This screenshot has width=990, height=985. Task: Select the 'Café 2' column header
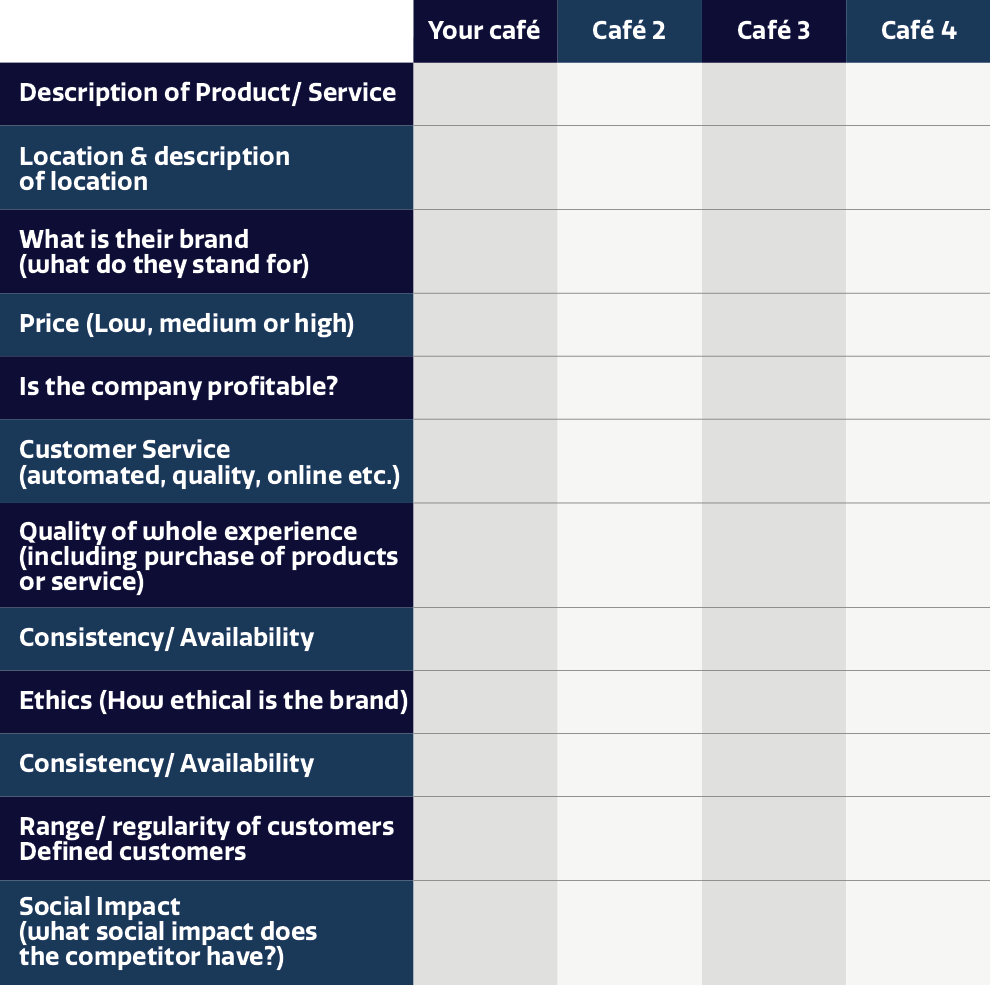629,31
